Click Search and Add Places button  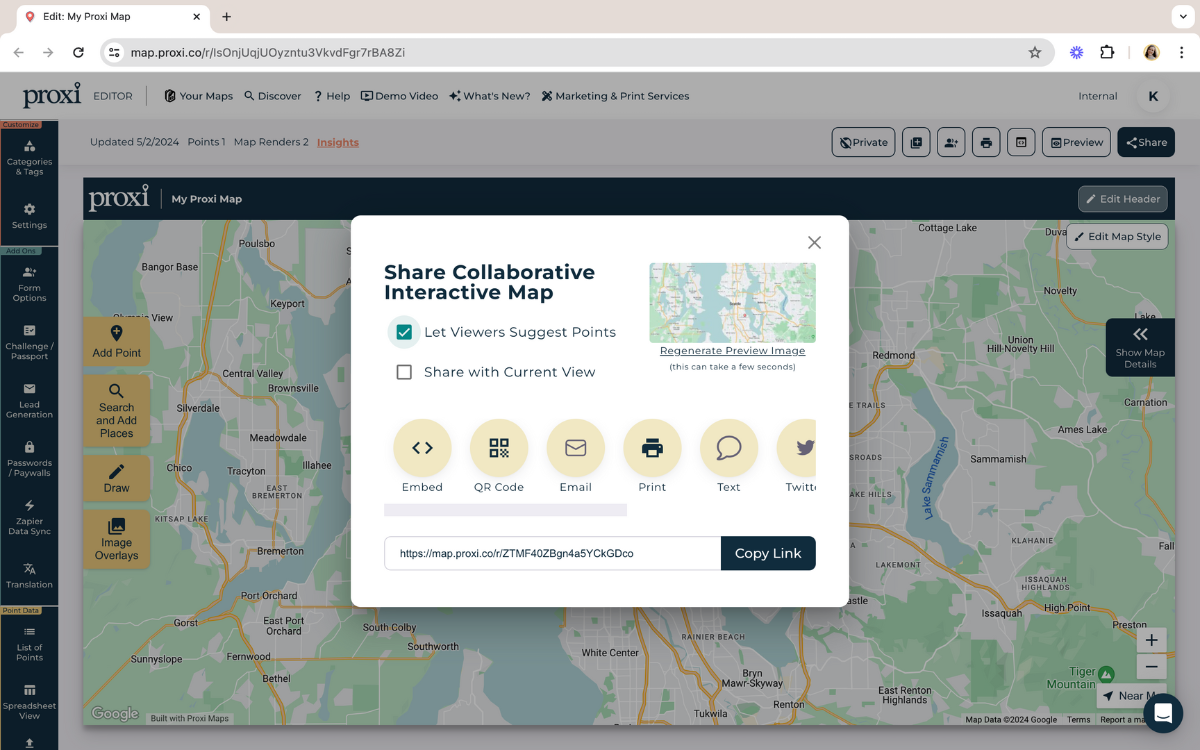[x=116, y=411]
